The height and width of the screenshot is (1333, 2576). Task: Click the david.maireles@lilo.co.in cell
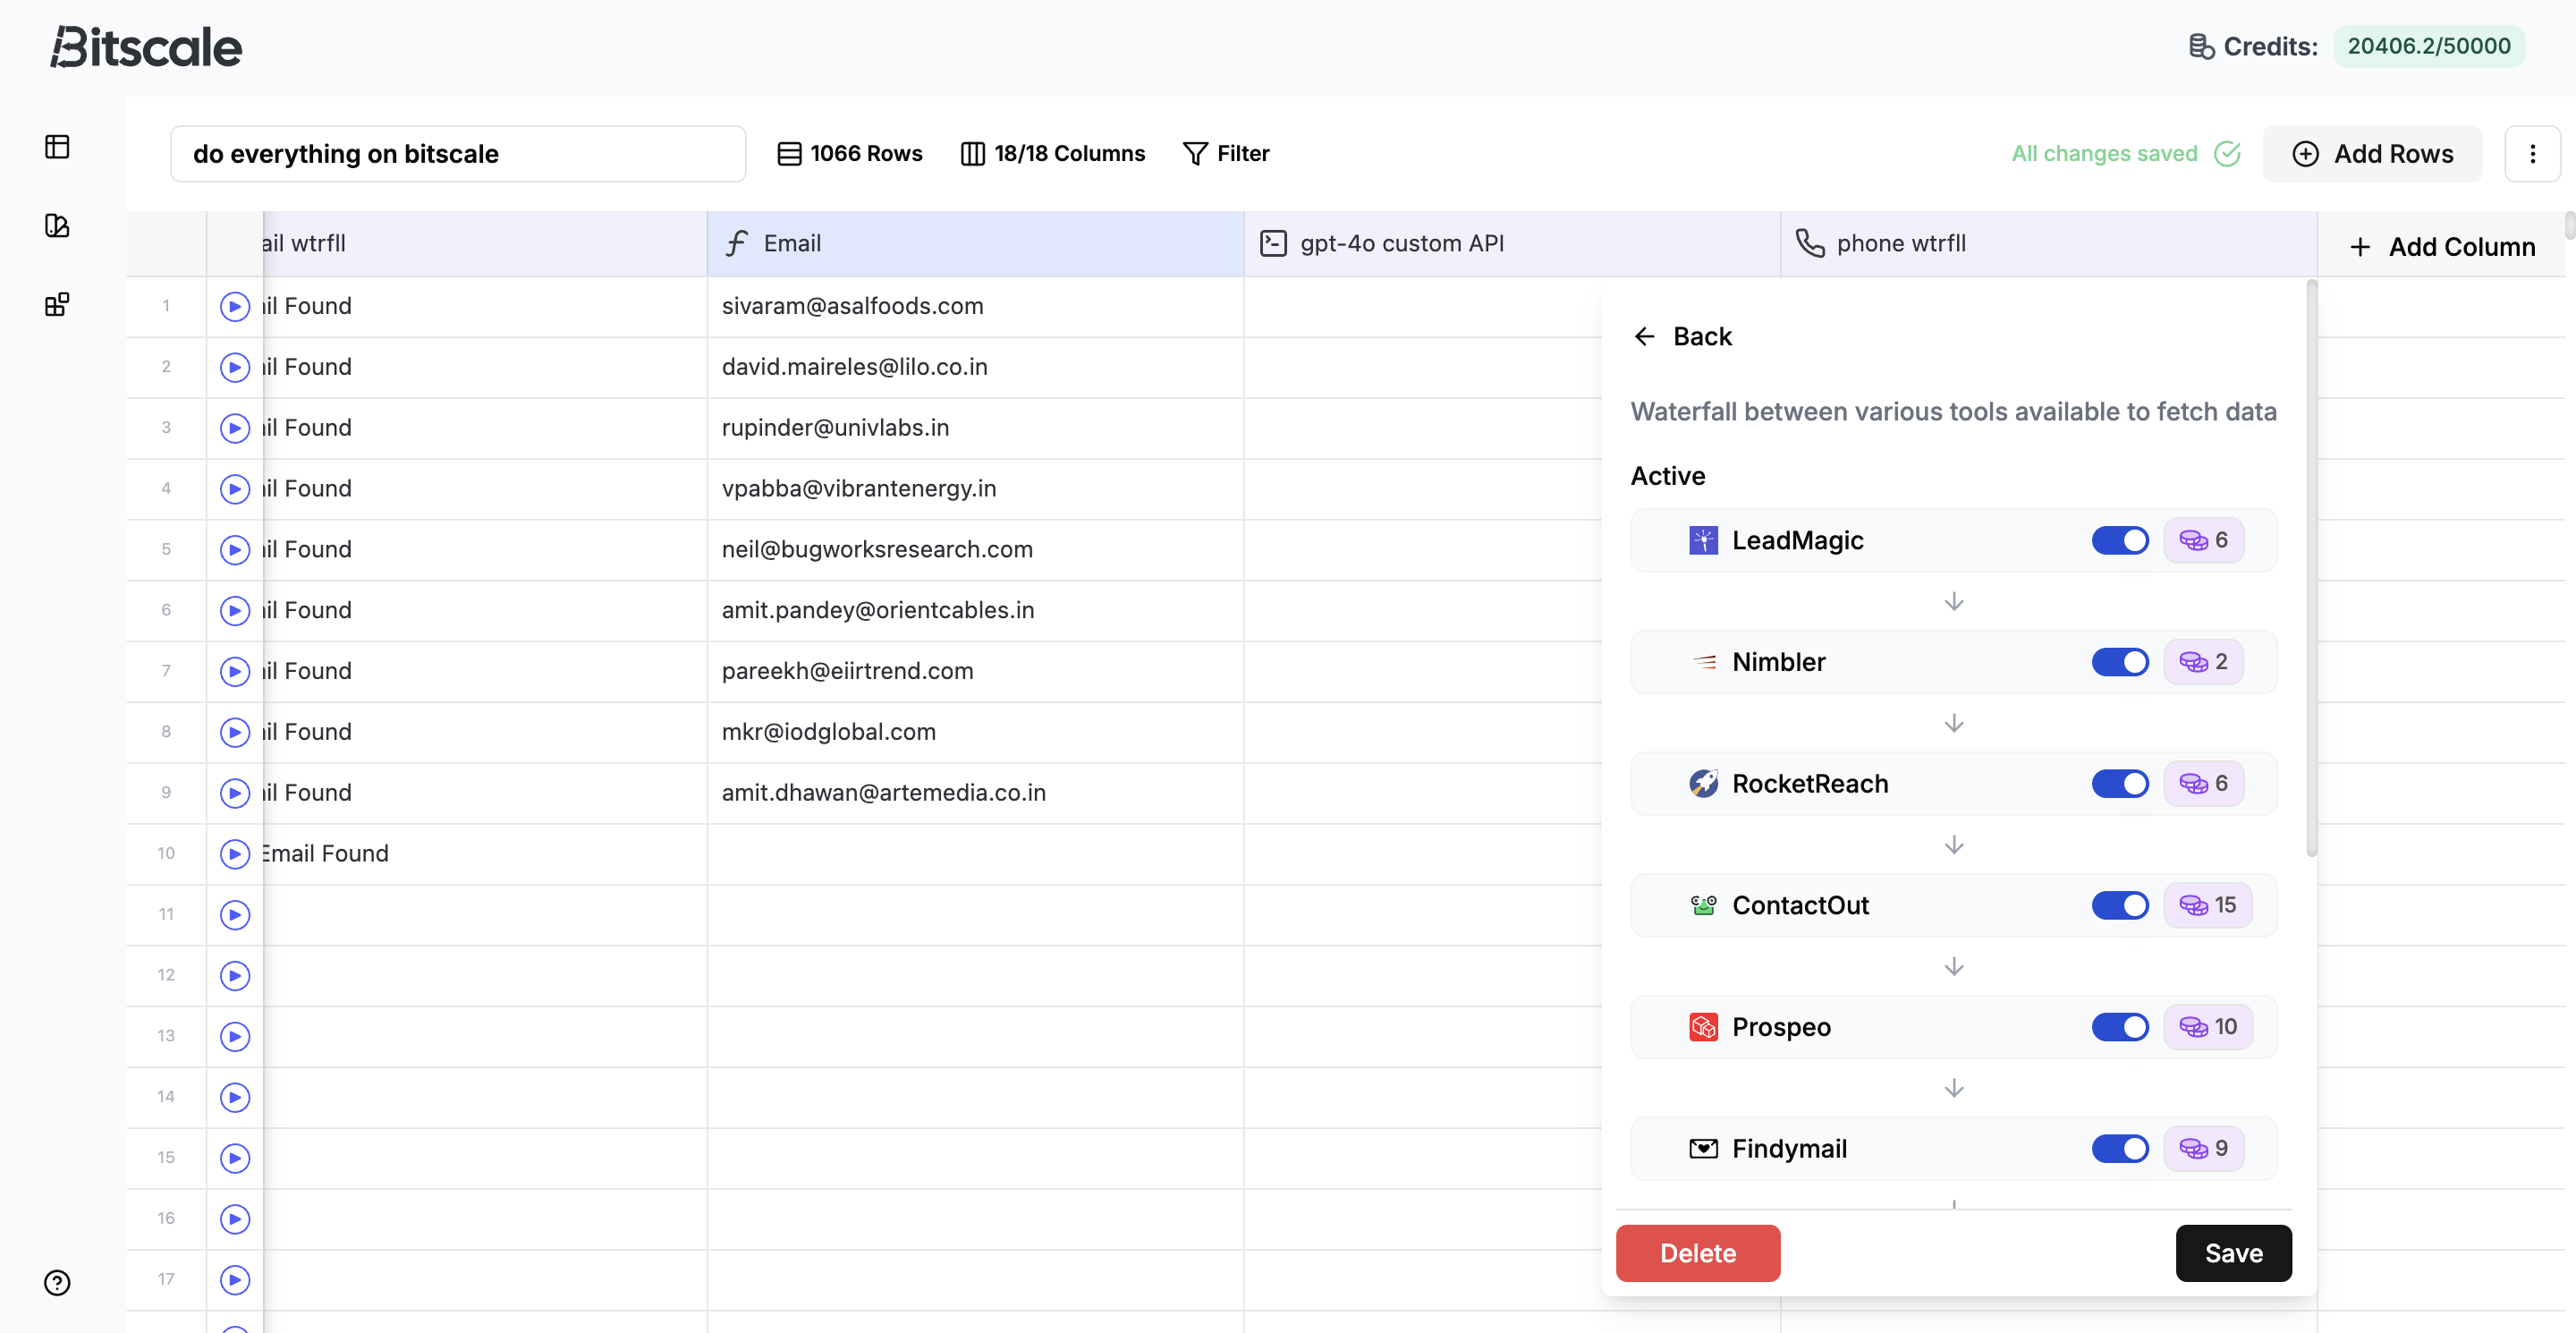[x=975, y=367]
